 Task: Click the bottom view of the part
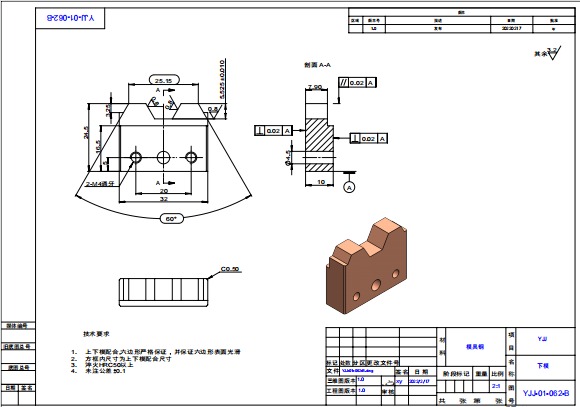(x=163, y=292)
